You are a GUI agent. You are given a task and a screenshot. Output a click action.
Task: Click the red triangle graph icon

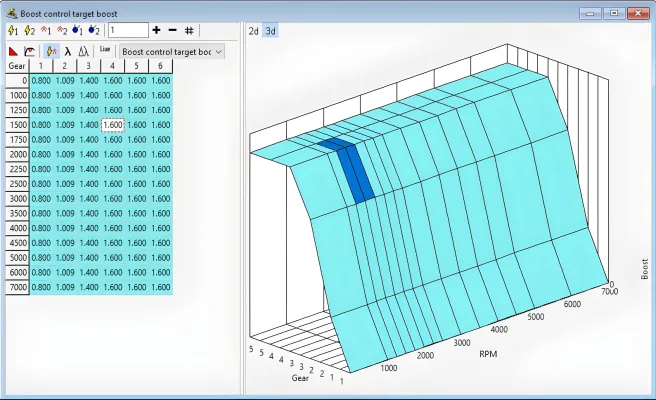(x=13, y=51)
